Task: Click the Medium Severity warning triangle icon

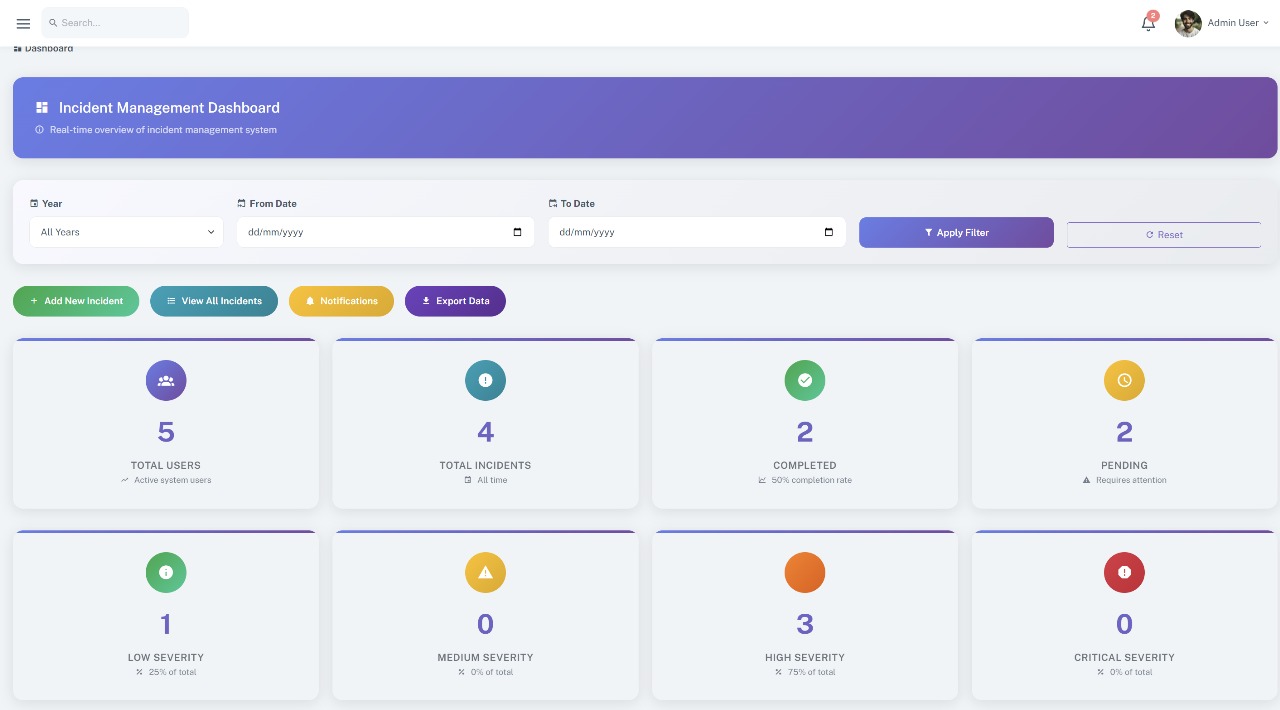Action: click(485, 572)
